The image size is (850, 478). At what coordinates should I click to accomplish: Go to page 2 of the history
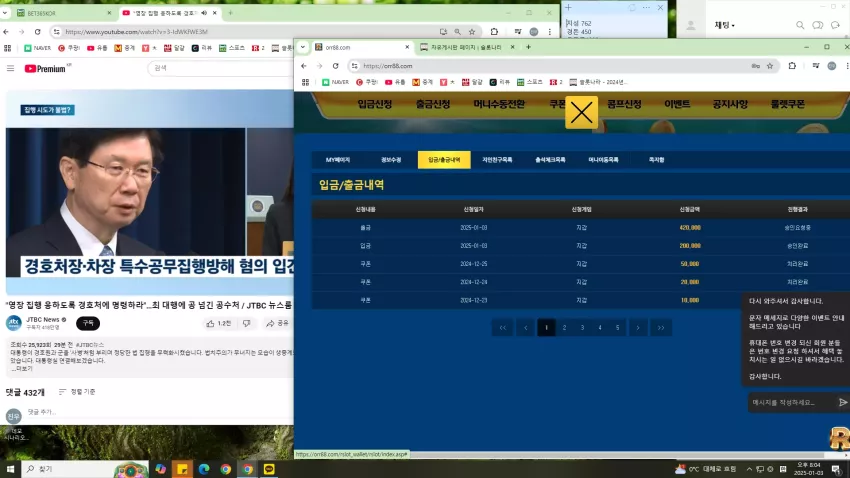point(564,327)
